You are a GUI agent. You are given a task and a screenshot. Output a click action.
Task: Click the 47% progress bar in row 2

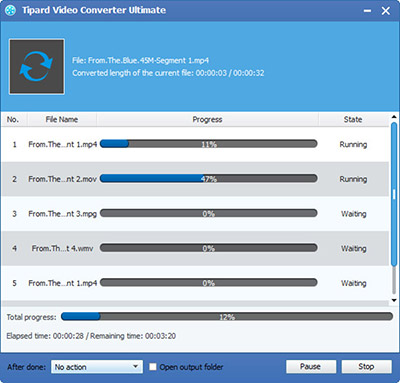(209, 179)
